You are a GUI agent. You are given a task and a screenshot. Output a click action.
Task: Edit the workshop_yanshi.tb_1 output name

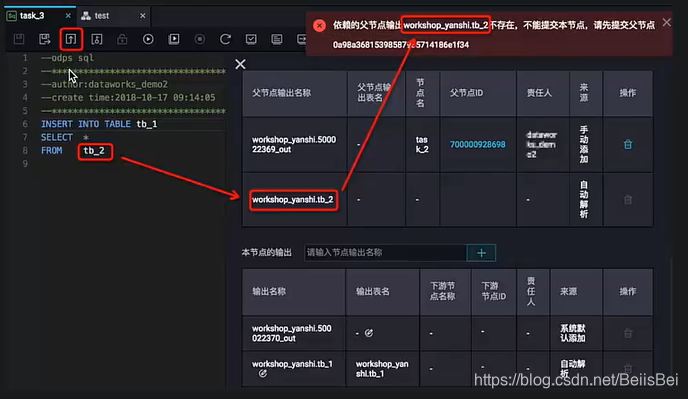coord(262,374)
